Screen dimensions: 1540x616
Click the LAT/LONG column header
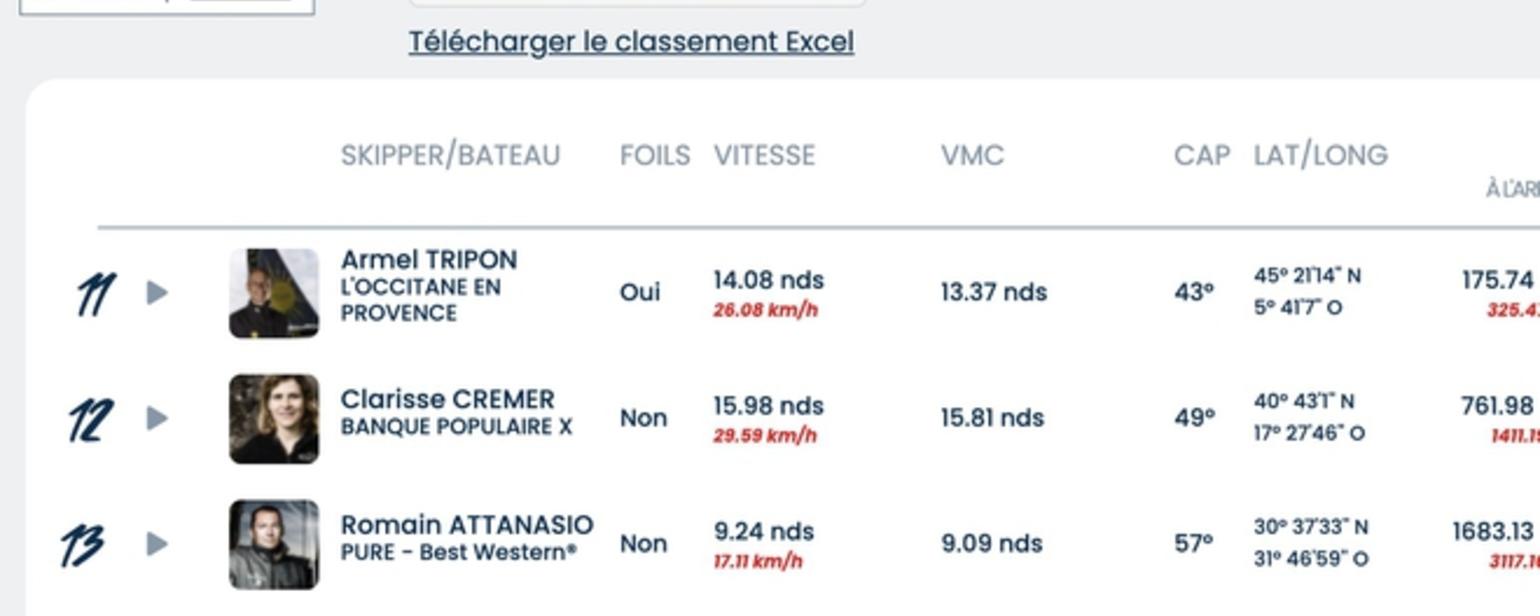click(x=1321, y=155)
